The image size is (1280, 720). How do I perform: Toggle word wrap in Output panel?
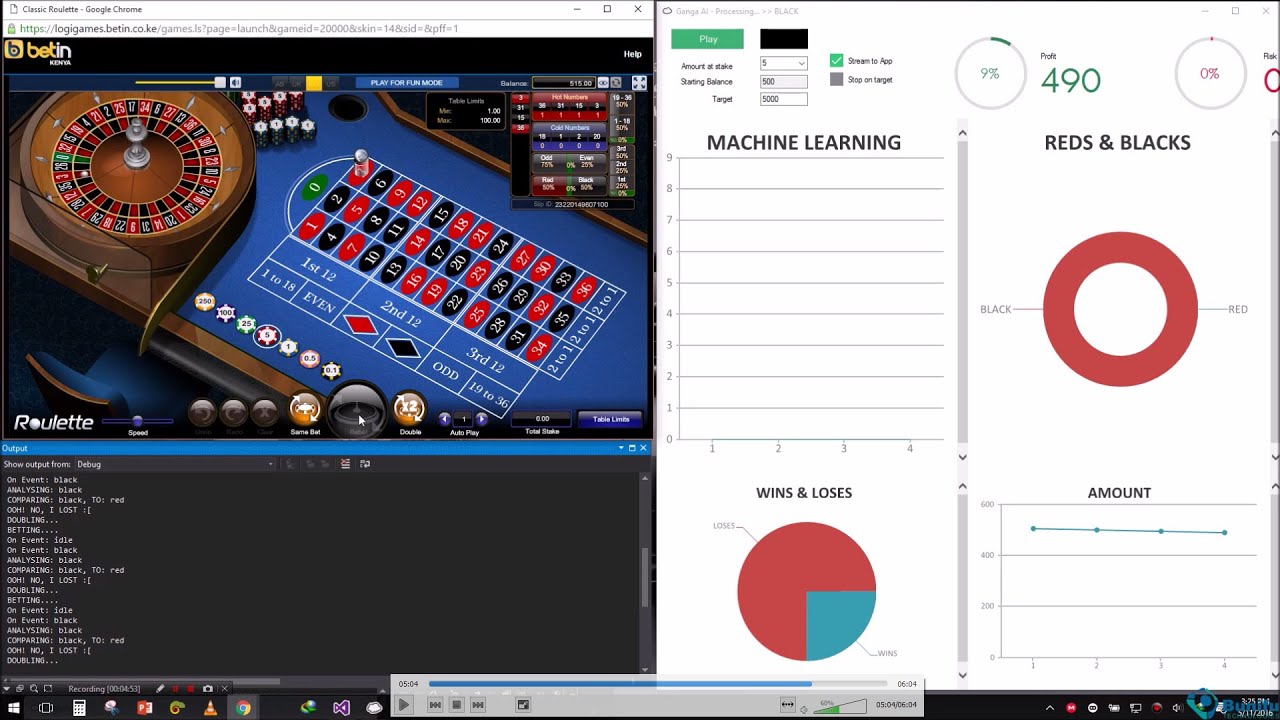click(x=365, y=464)
